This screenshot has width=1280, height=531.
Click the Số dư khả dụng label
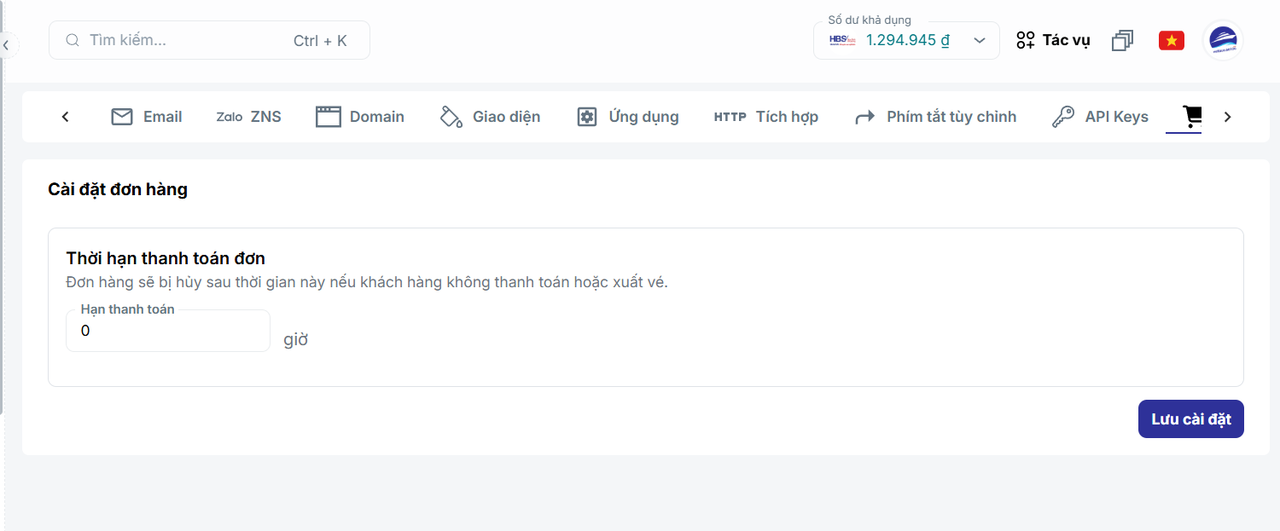point(870,20)
